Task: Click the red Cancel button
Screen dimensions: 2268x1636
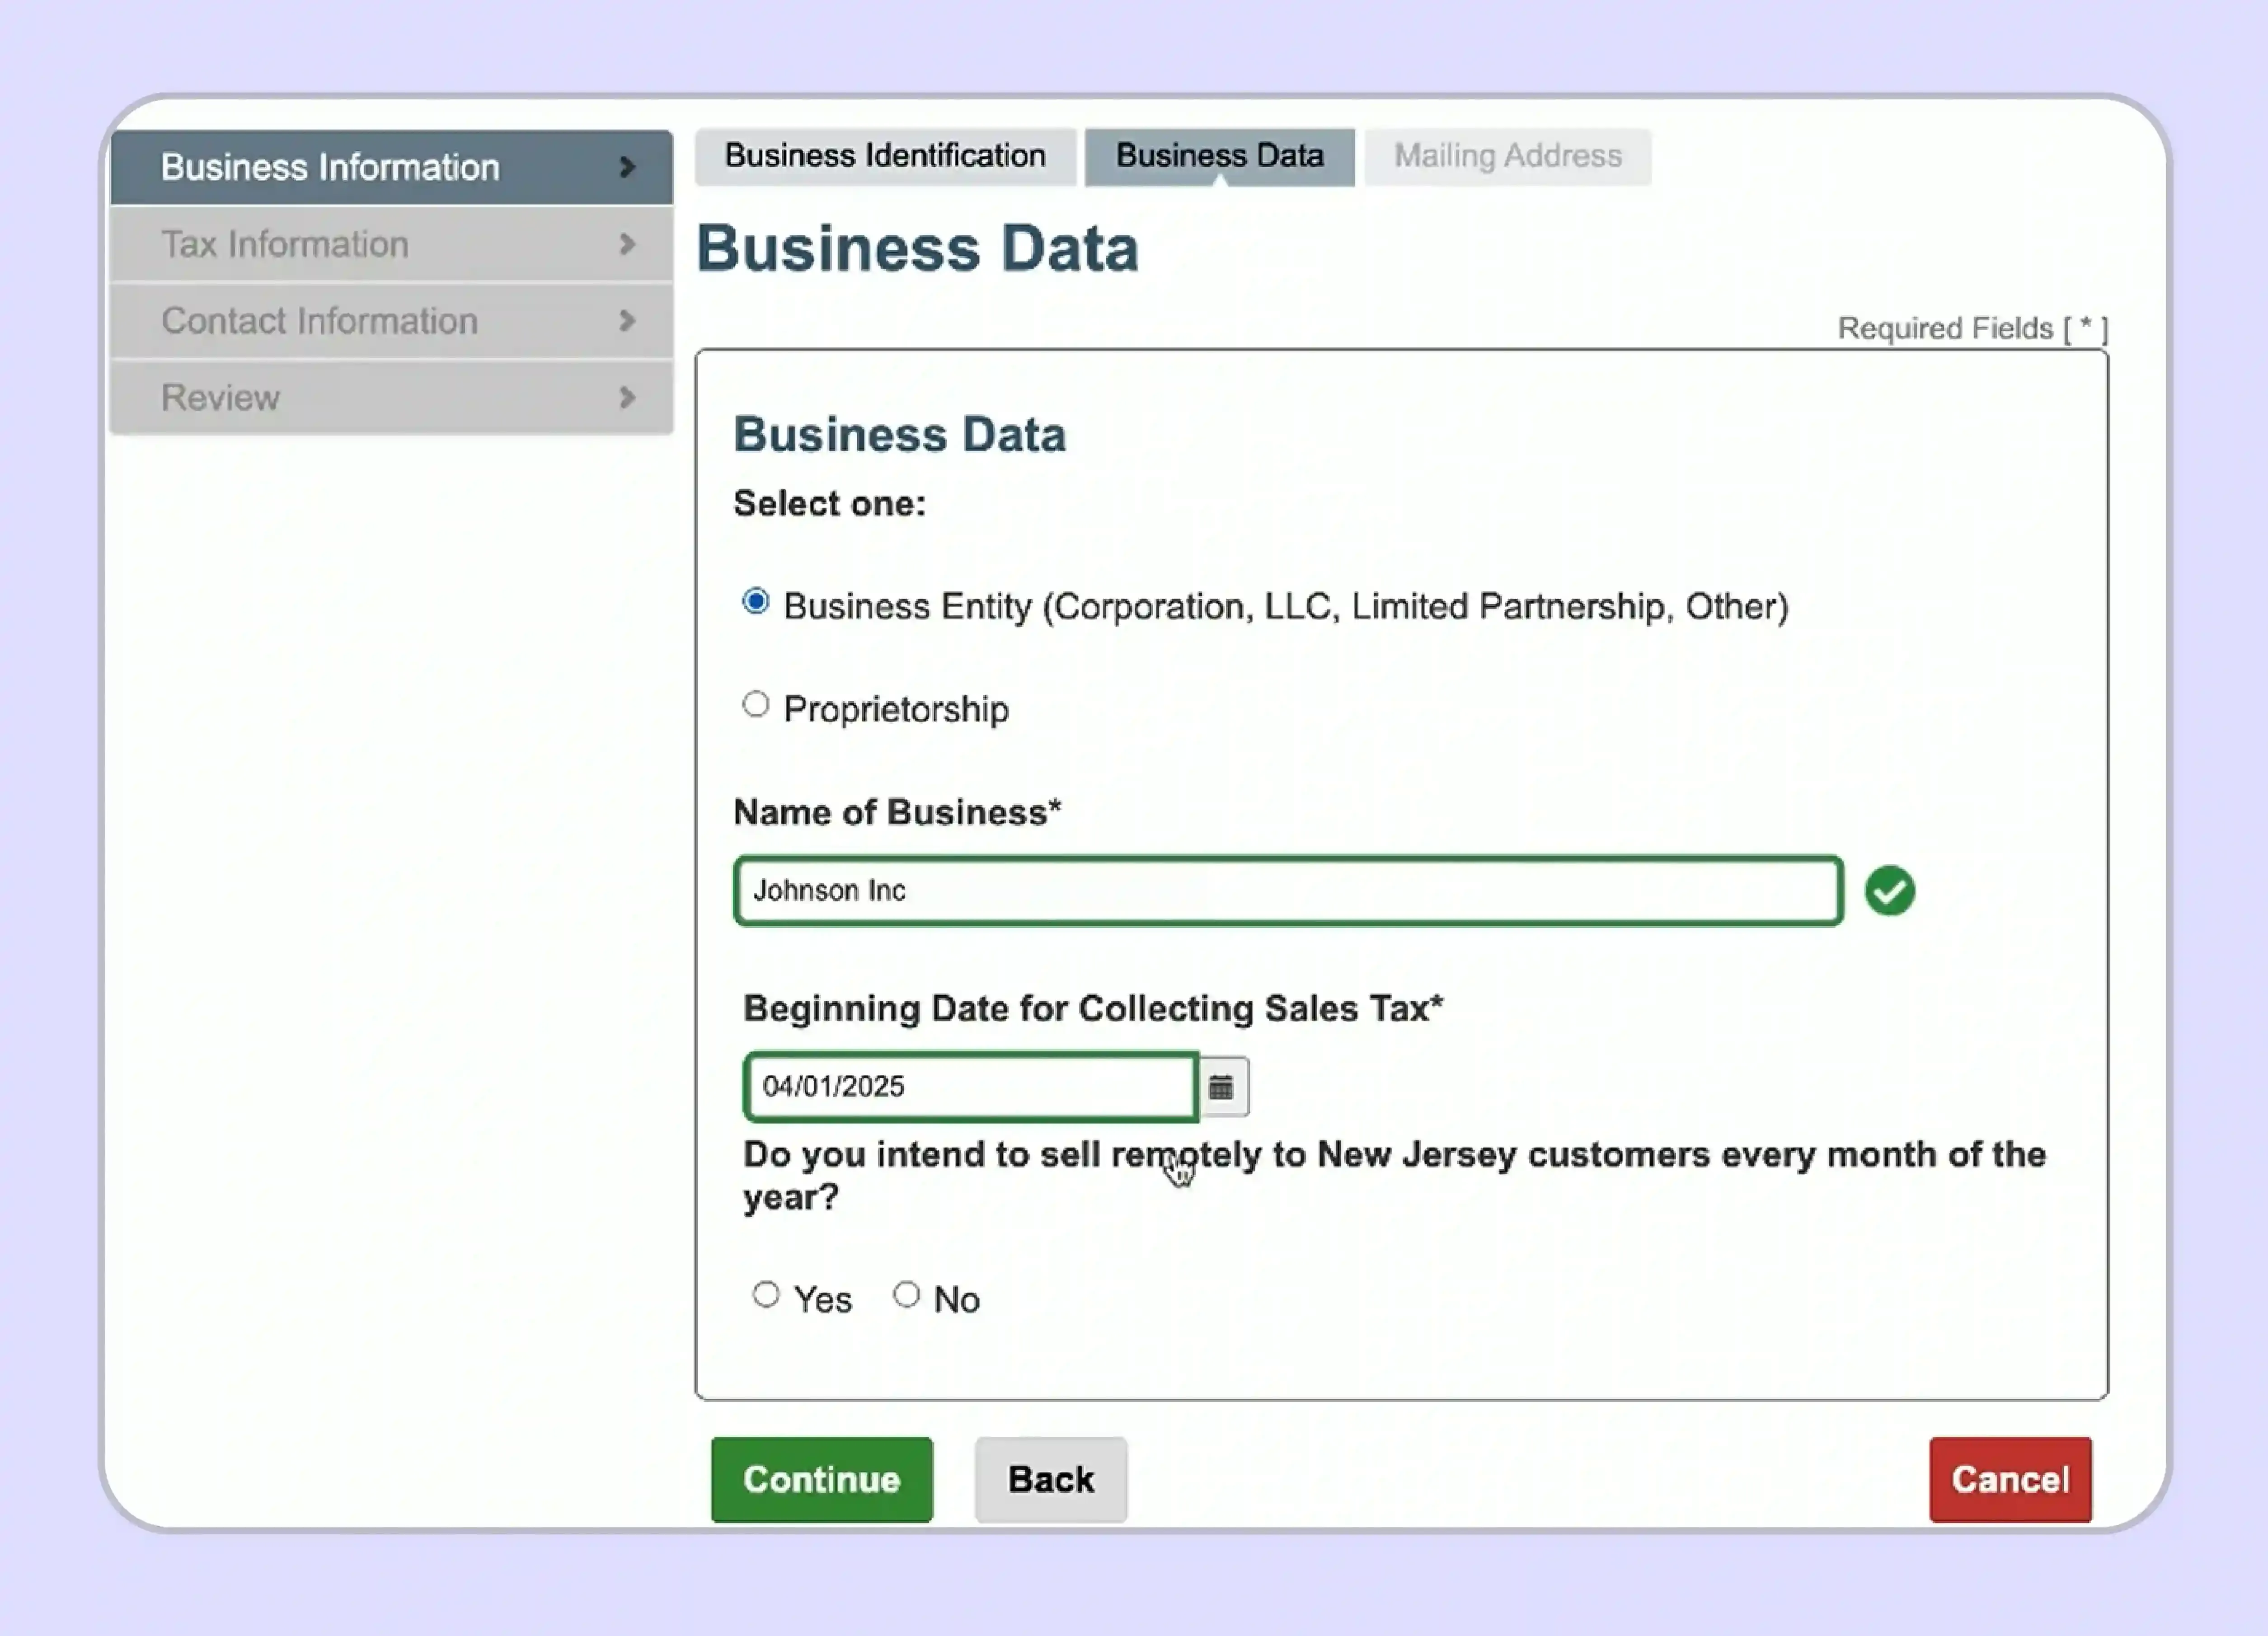Action: coord(2010,1480)
